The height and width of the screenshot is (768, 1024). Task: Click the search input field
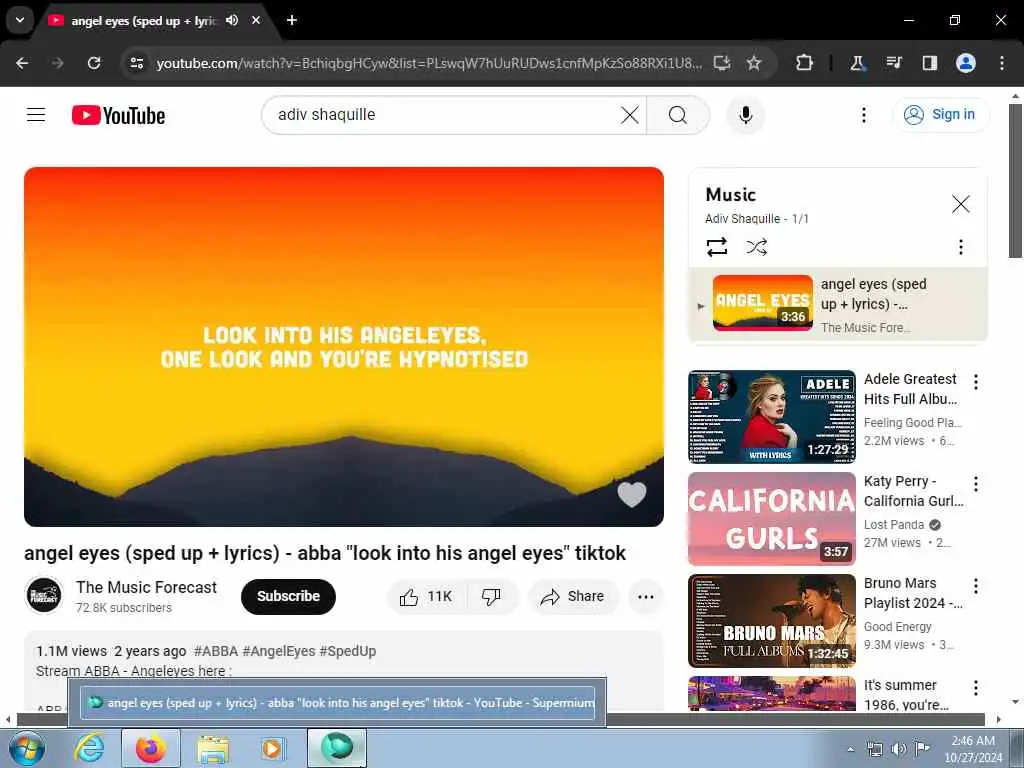pos(444,116)
